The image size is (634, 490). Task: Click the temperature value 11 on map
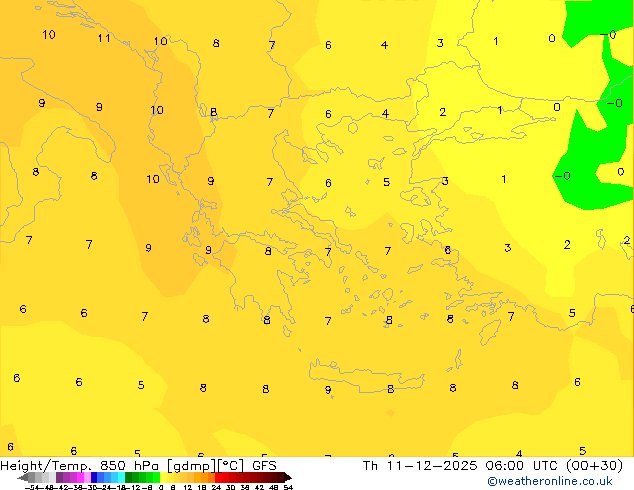pyautogui.click(x=104, y=38)
